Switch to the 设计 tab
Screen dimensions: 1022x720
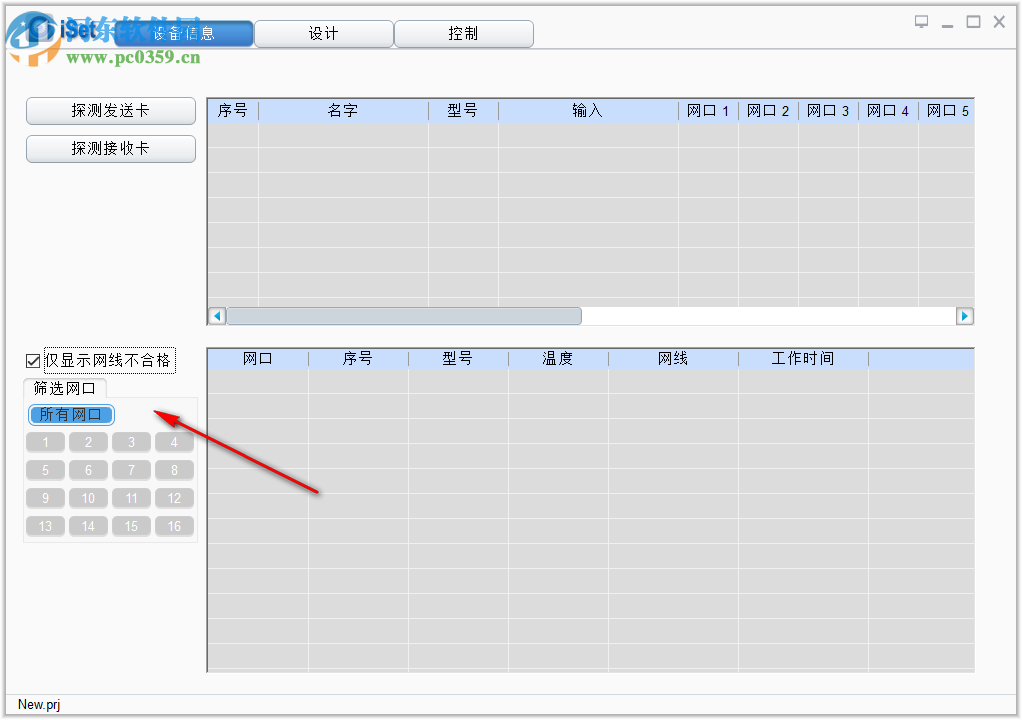pos(323,33)
